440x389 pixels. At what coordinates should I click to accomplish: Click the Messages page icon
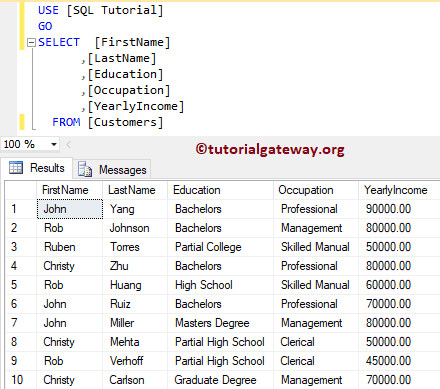tap(85, 169)
